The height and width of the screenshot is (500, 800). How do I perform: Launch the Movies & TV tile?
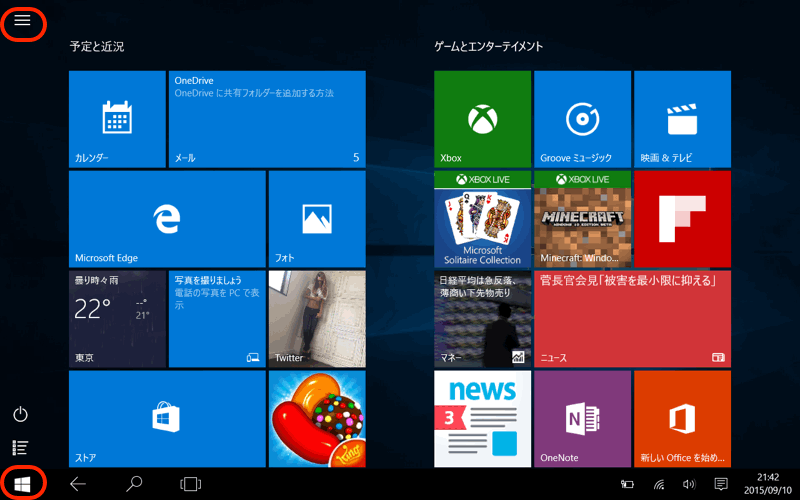(682, 118)
